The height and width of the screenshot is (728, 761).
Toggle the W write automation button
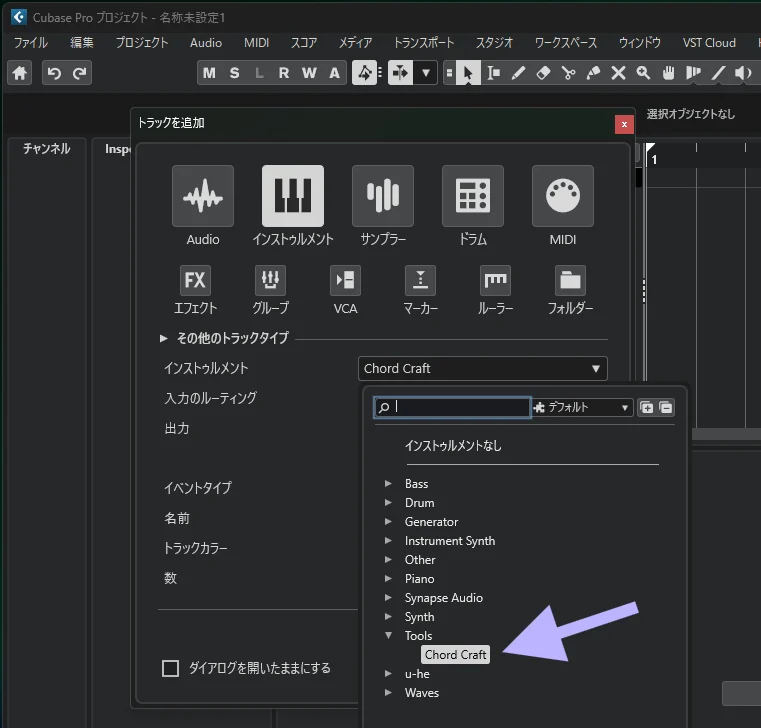309,73
